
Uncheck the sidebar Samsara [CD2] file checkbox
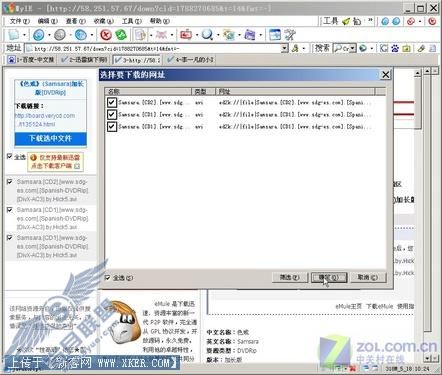click(x=10, y=182)
